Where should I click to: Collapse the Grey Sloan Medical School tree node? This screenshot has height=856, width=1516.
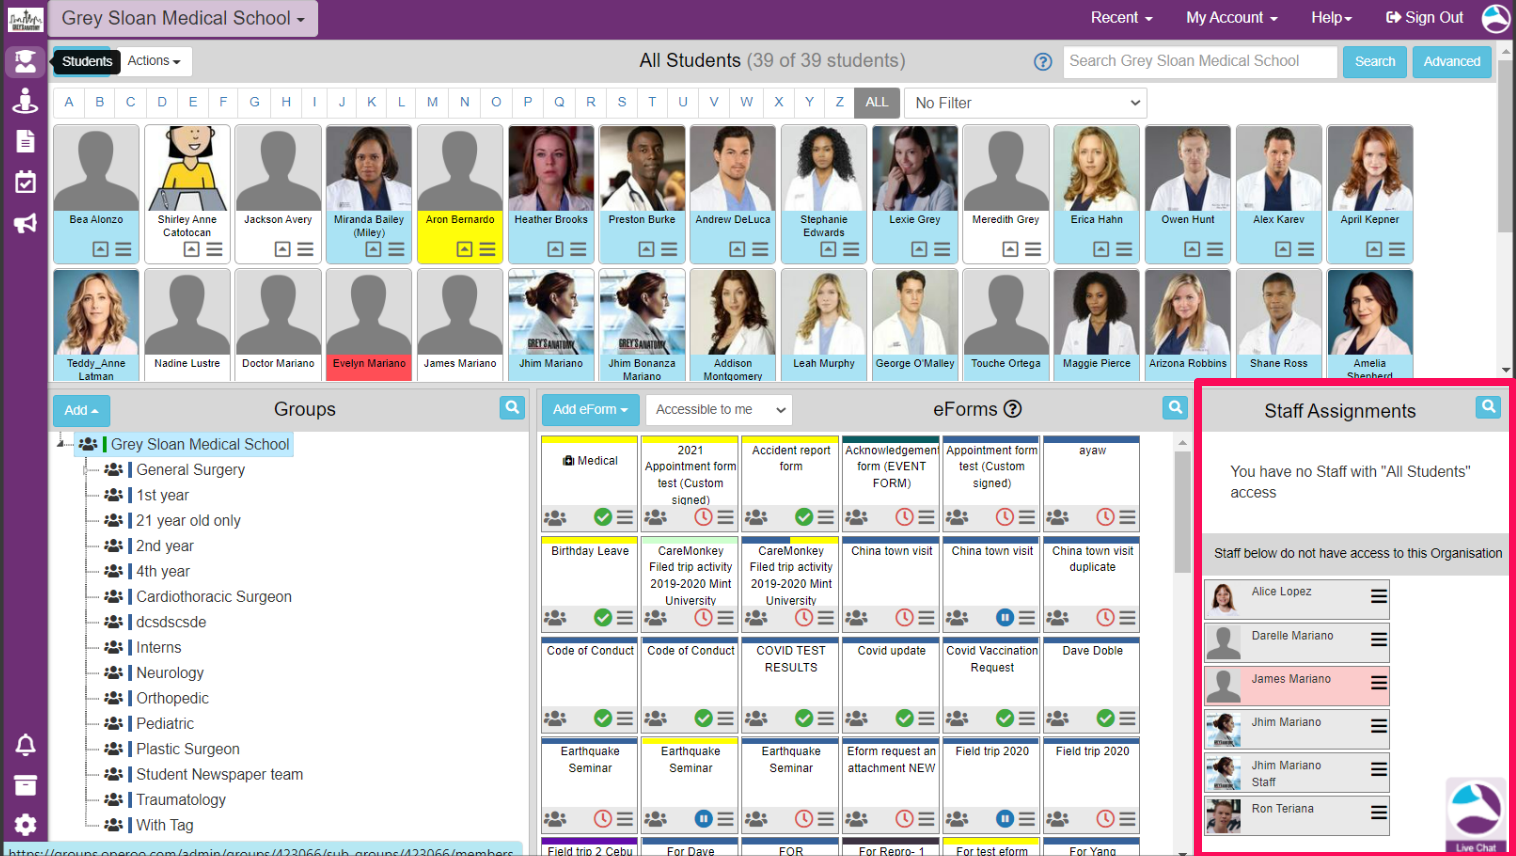point(62,442)
